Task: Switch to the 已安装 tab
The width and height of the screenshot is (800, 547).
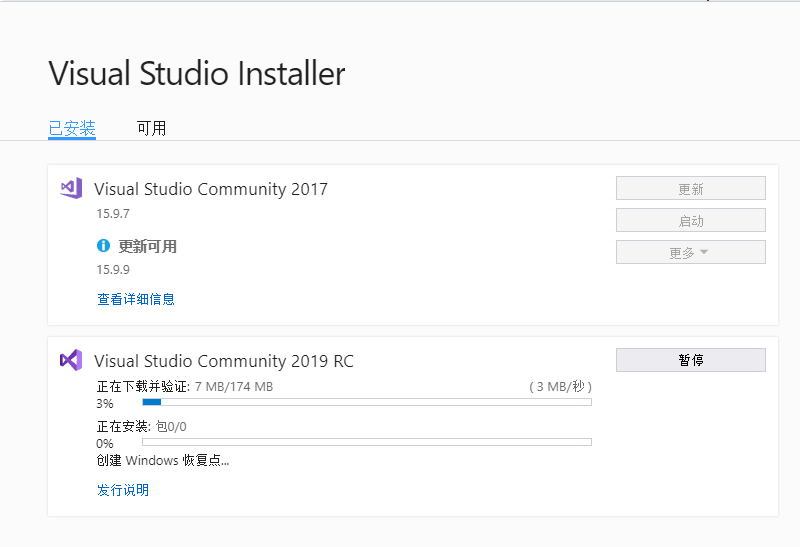Action: click(x=72, y=128)
